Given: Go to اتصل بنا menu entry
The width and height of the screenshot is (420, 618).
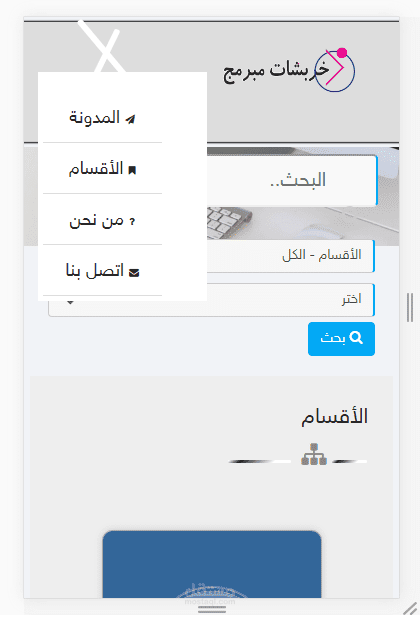Looking at the screenshot, I should (x=102, y=271).
